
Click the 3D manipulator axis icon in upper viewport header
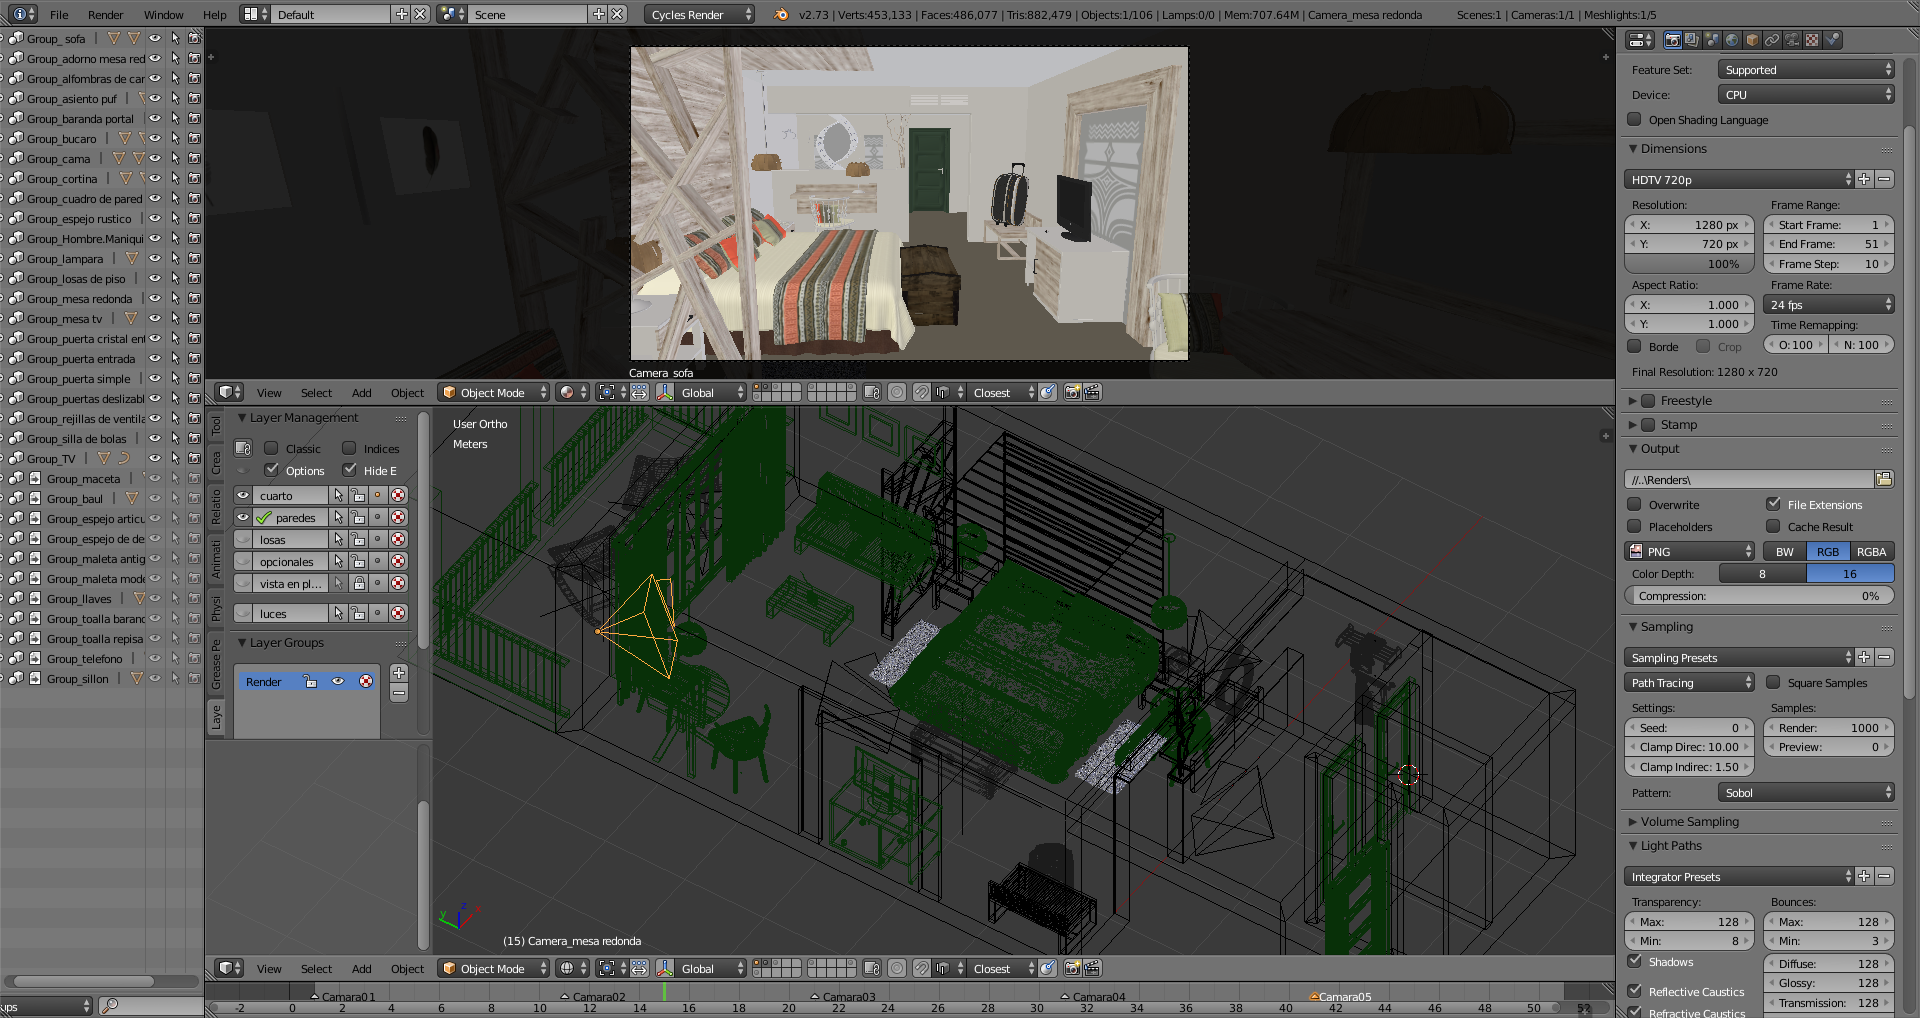(665, 393)
